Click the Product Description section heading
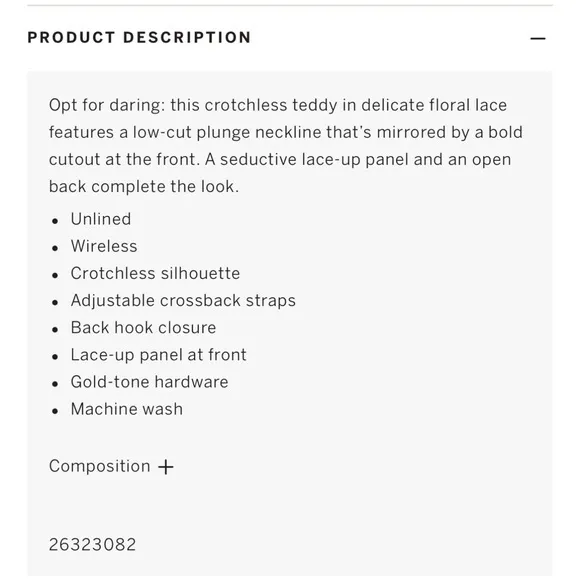The image size is (580, 580). pos(139,38)
